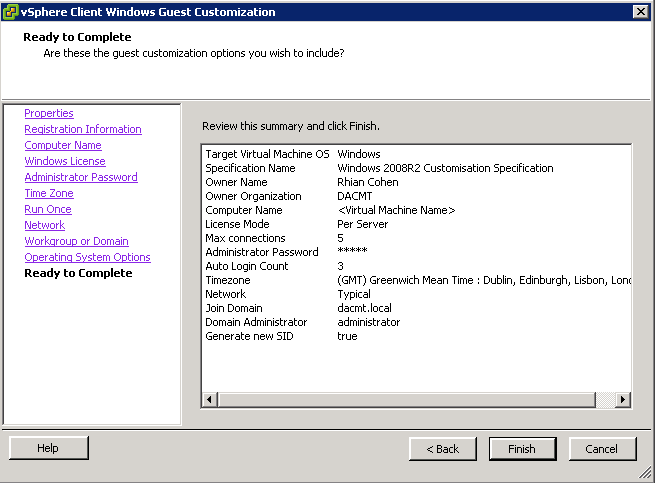Go to Operating System Options step
Viewport: 655px width, 483px height.
pyautogui.click(x=87, y=257)
